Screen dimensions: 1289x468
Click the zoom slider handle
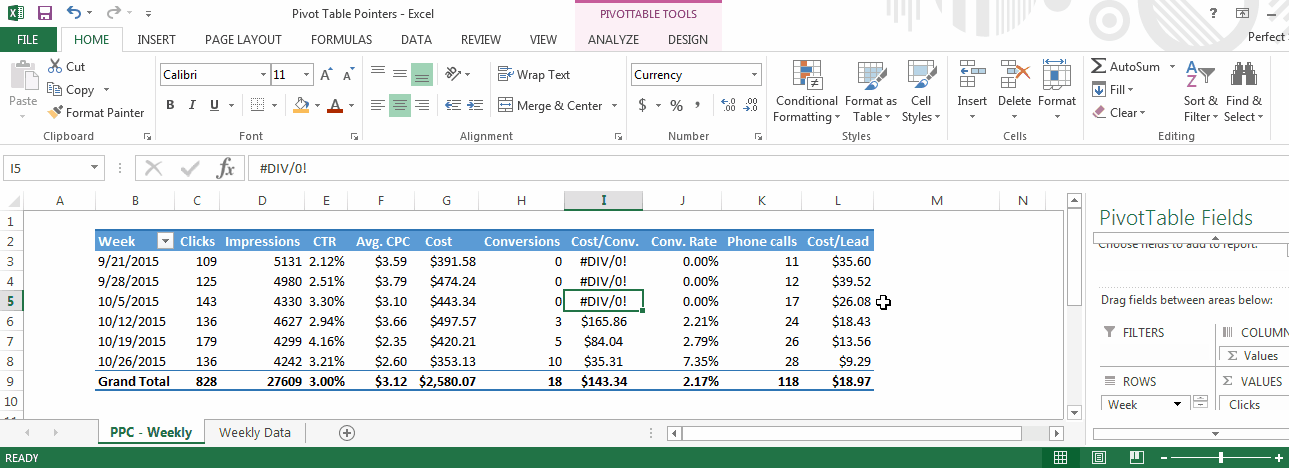tap(1221, 458)
